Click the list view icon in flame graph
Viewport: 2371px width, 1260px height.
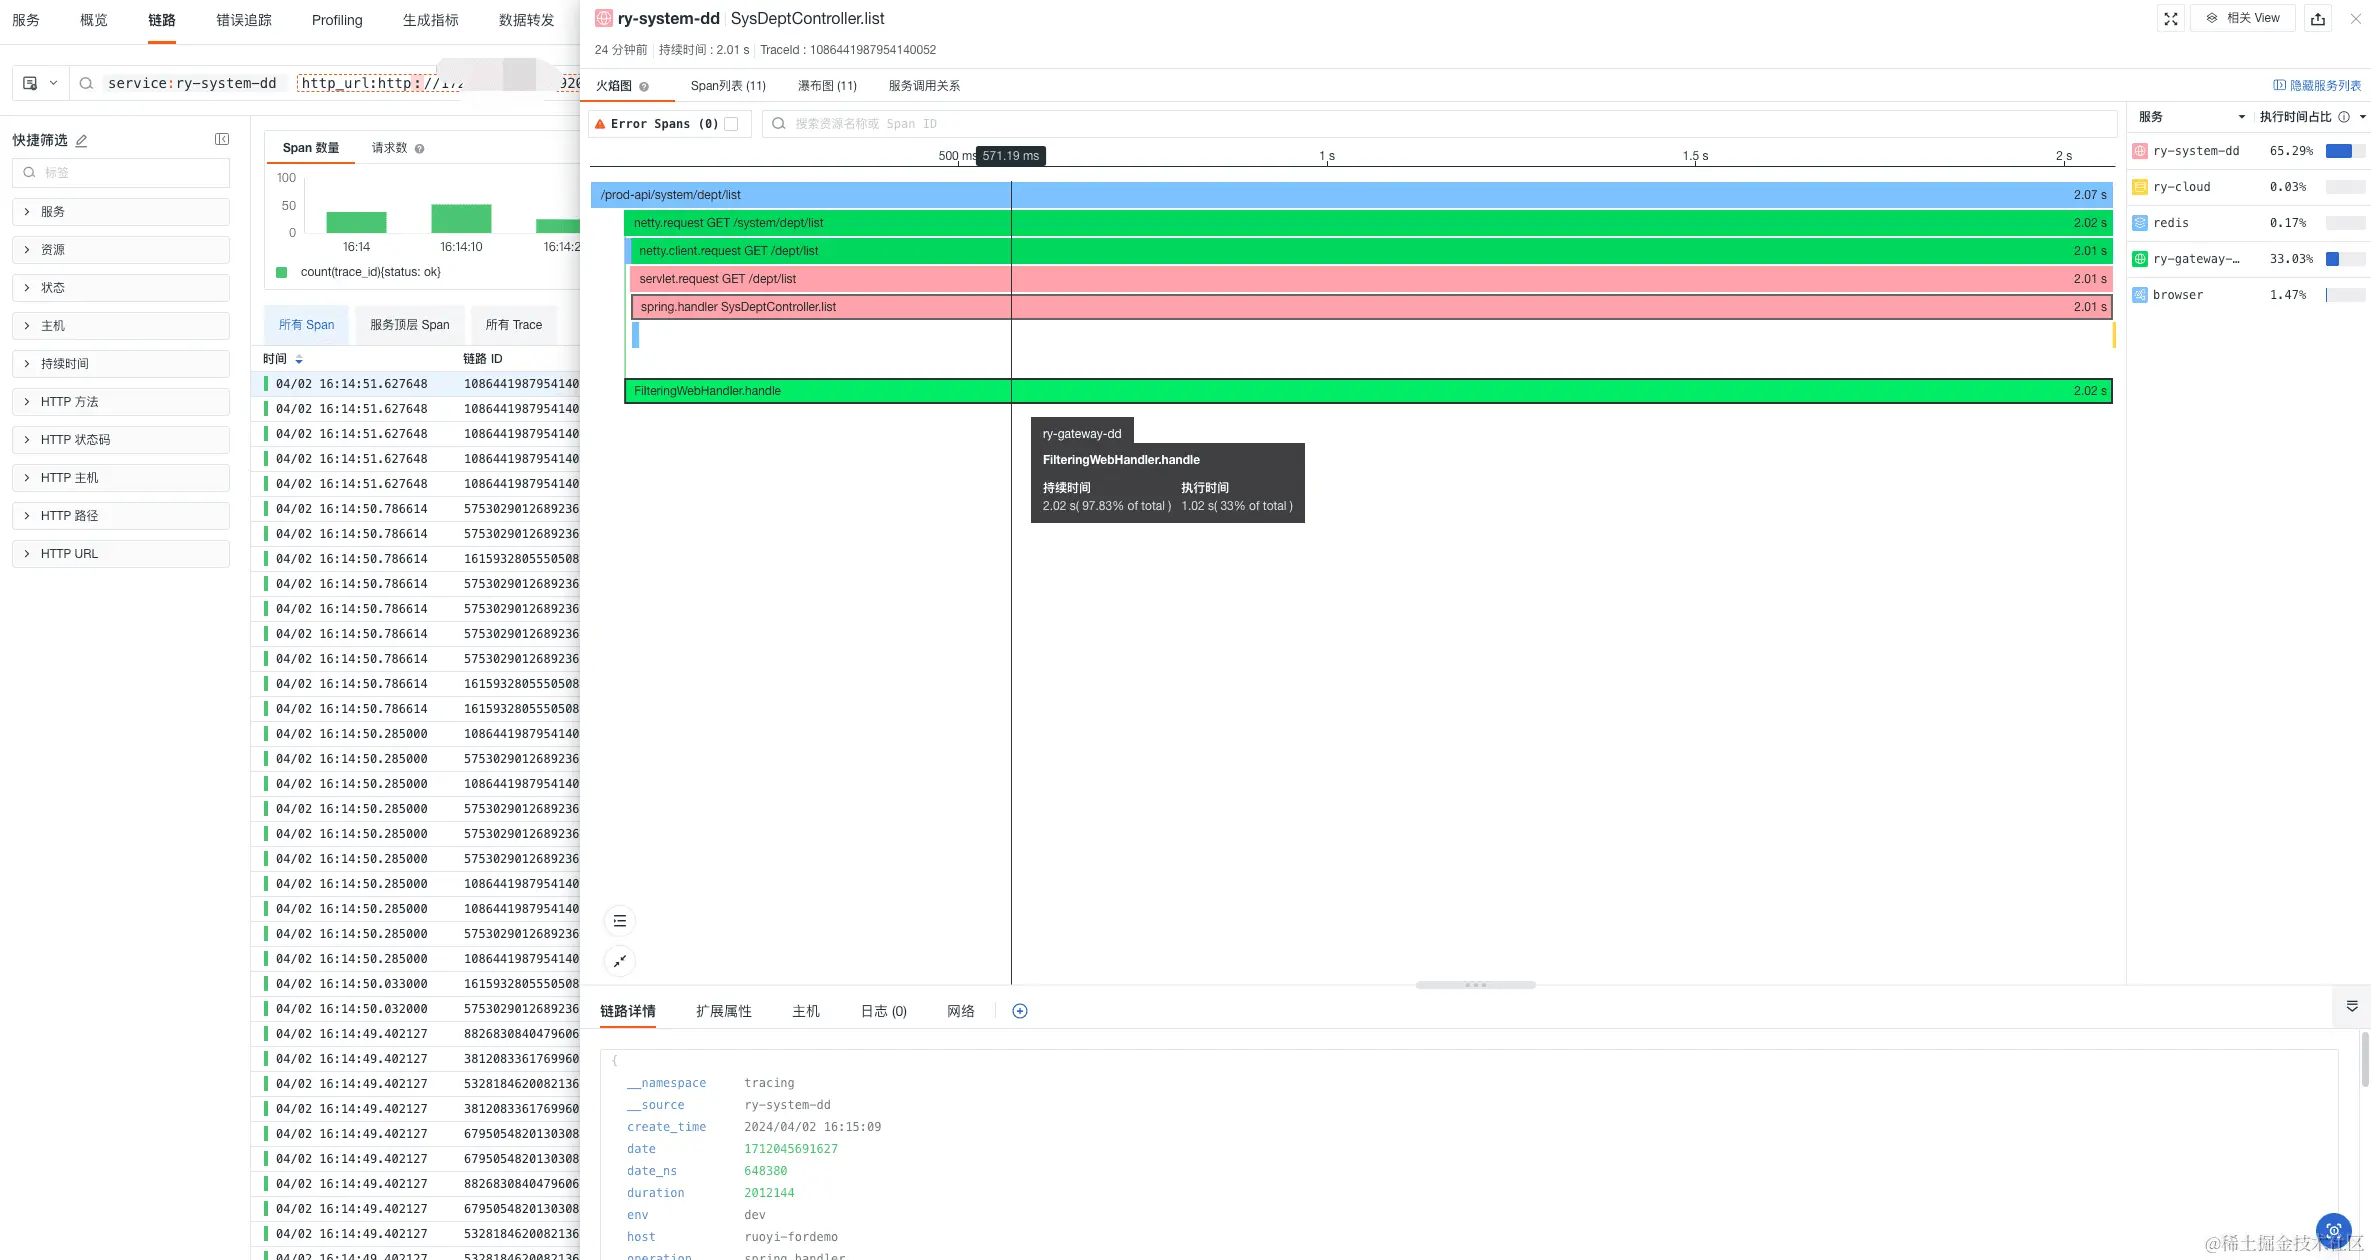[x=620, y=921]
